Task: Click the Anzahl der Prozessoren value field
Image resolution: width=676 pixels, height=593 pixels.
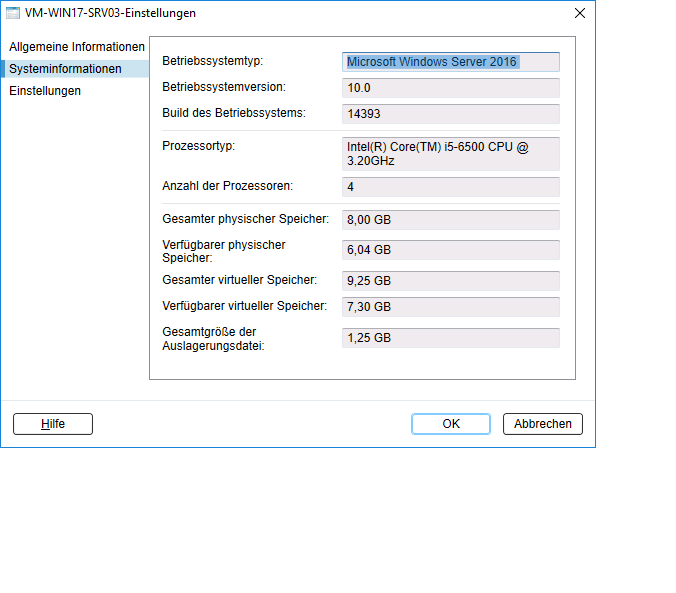Action: coord(450,187)
